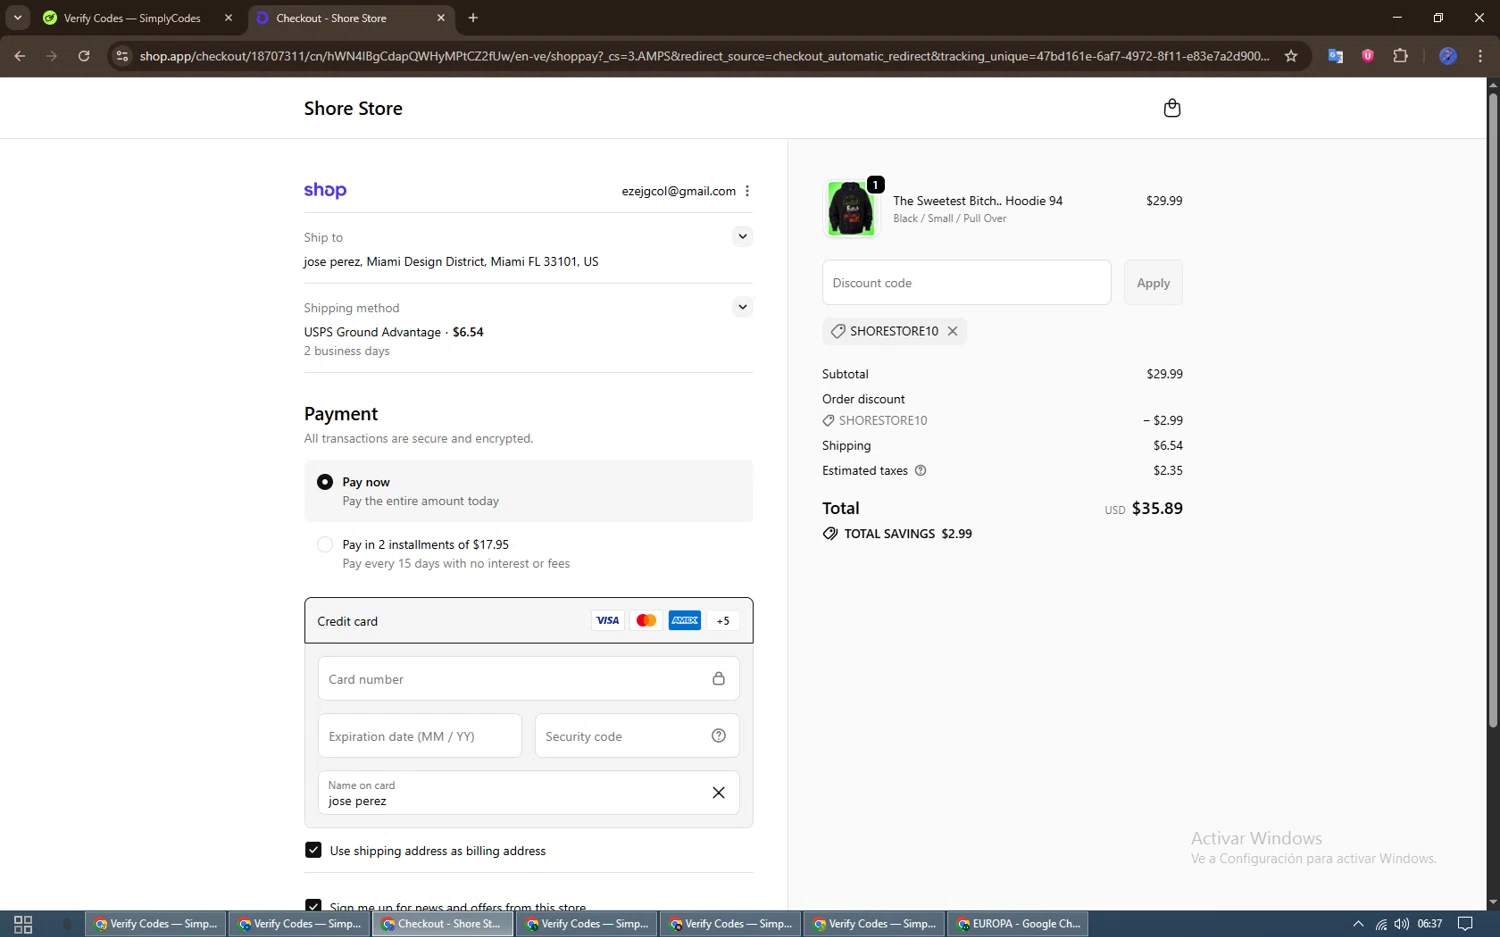Open the Chrome profile avatar
Image resolution: width=1500 pixels, height=937 pixels.
click(1447, 56)
